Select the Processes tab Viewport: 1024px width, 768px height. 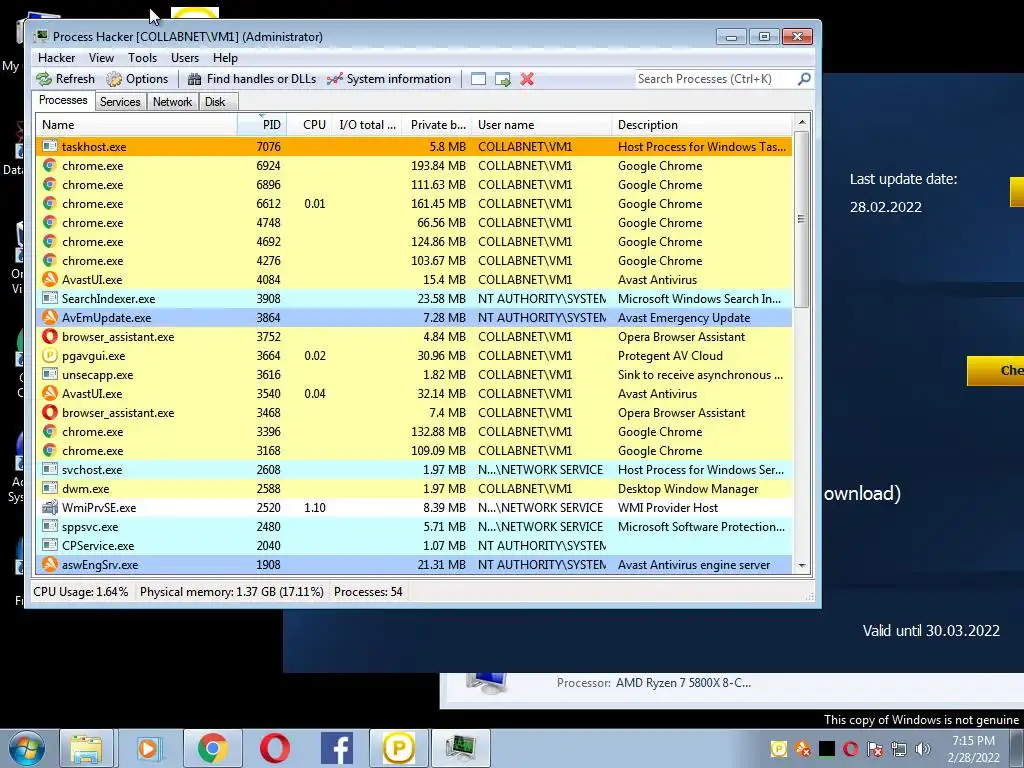click(63, 100)
